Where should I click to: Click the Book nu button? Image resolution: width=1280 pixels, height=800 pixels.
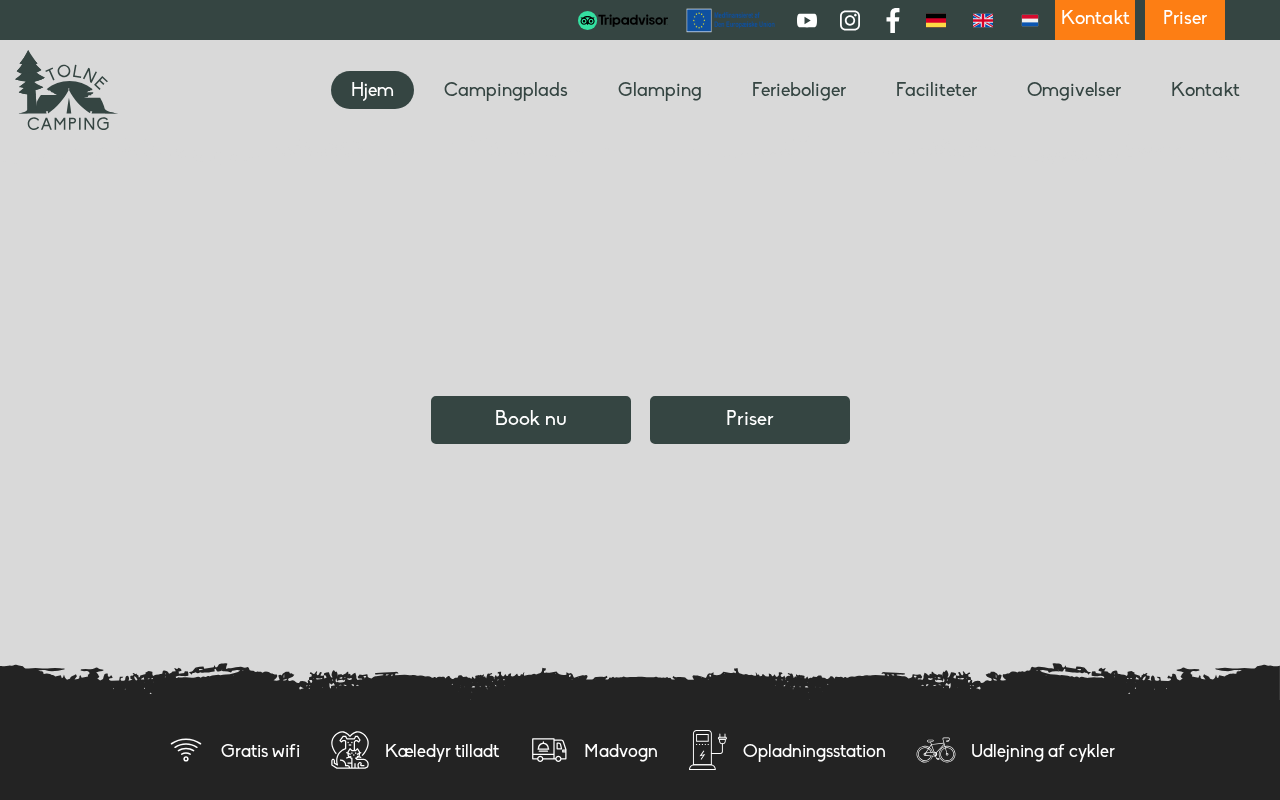(x=531, y=420)
